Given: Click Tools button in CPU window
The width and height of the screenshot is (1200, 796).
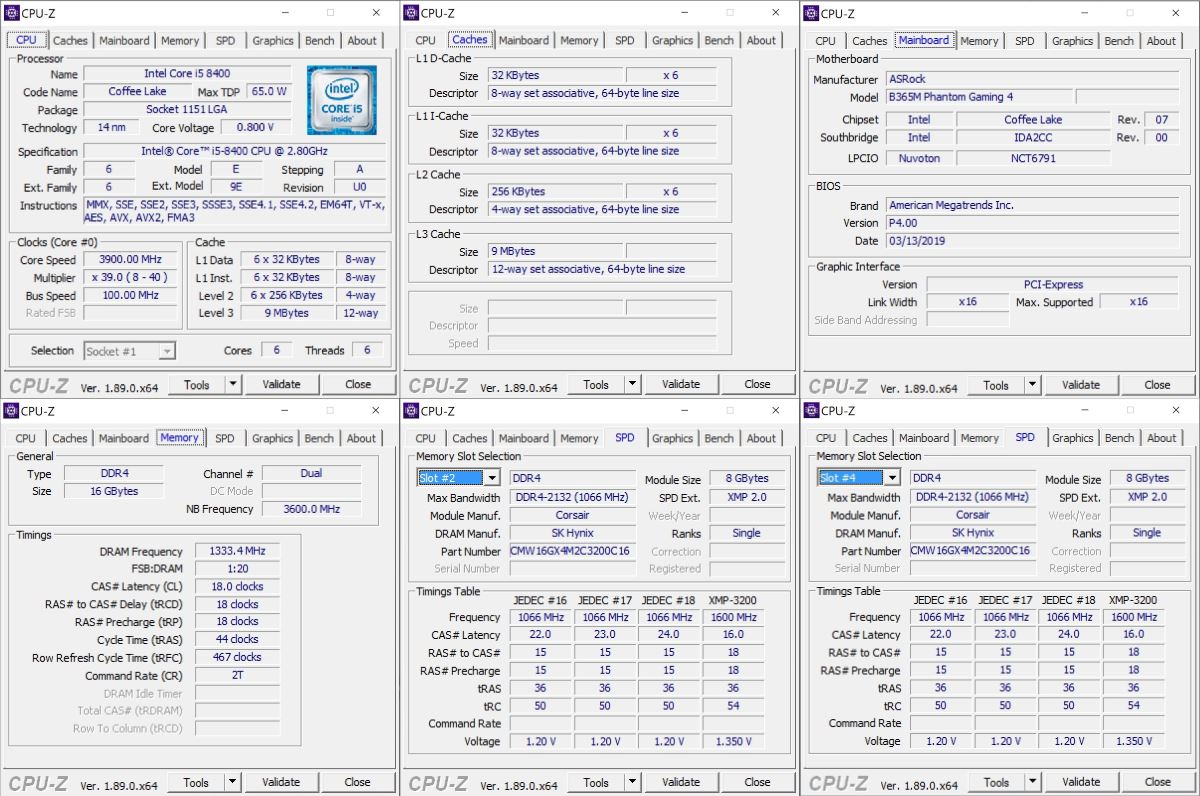Looking at the screenshot, I should point(197,384).
